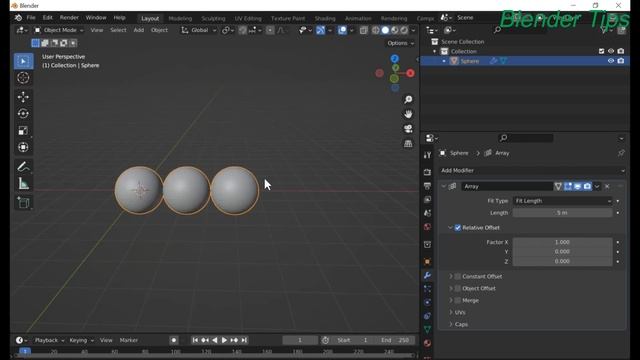Open the Modifier properties wrench tab
The height and width of the screenshot is (360, 640).
[x=427, y=275]
